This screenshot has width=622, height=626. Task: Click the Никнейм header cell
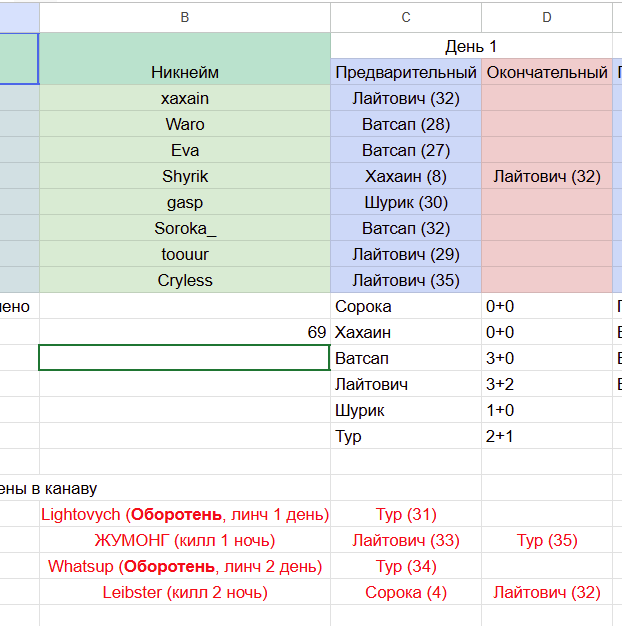coord(185,72)
